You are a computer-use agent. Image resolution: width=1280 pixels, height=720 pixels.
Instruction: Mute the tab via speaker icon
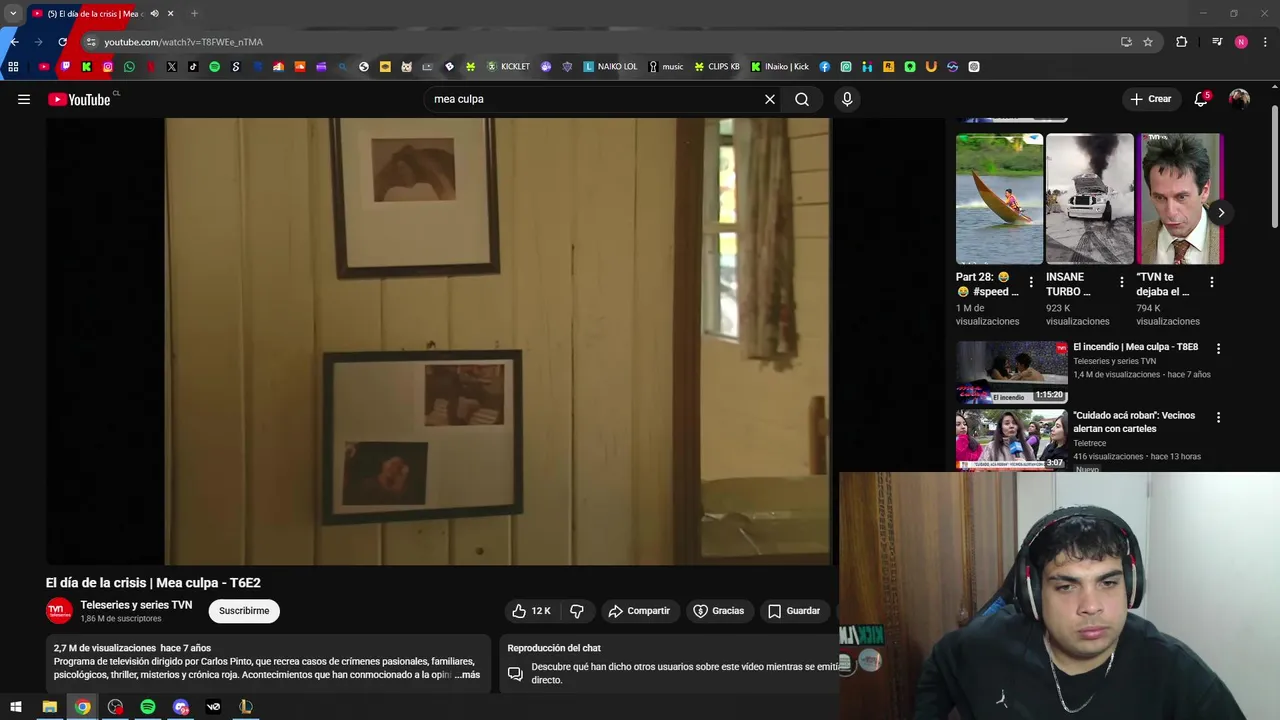click(x=154, y=14)
